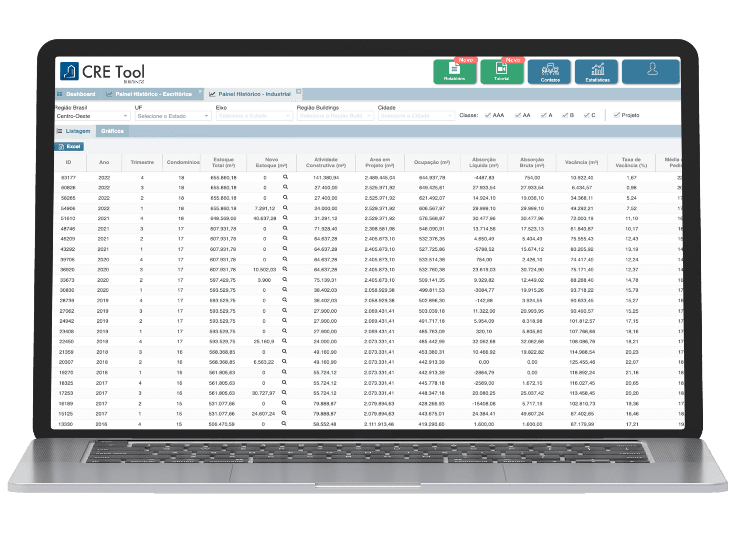Click magnifier icon in 2021 trimestre 1 row
This screenshot has height=552, width=736.
[x=285, y=249]
